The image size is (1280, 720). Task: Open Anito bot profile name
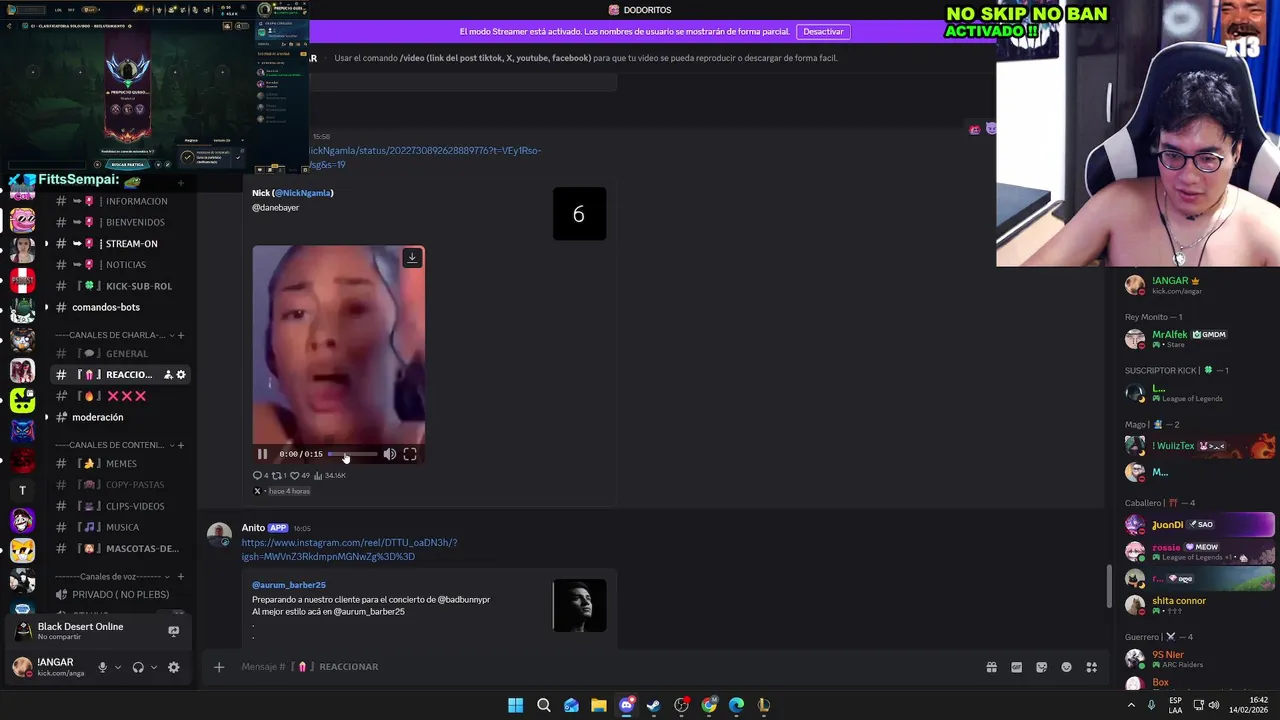[253, 528]
